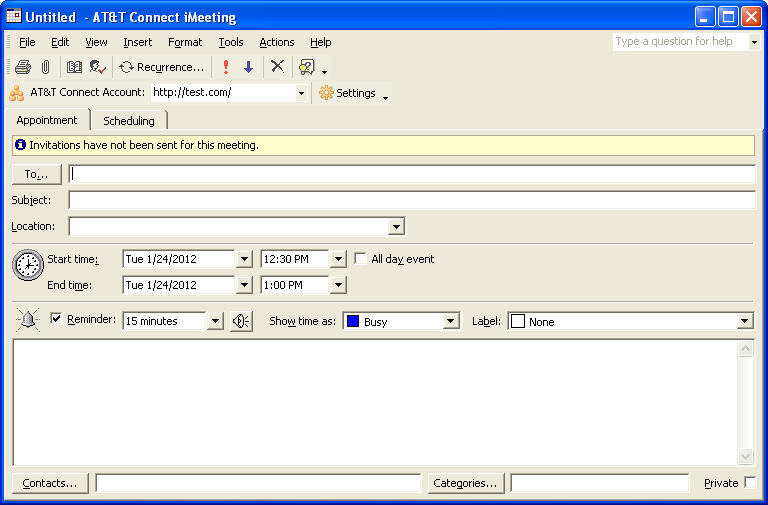Open toolbar options arrow after help icon
The image size is (768, 505).
324,72
